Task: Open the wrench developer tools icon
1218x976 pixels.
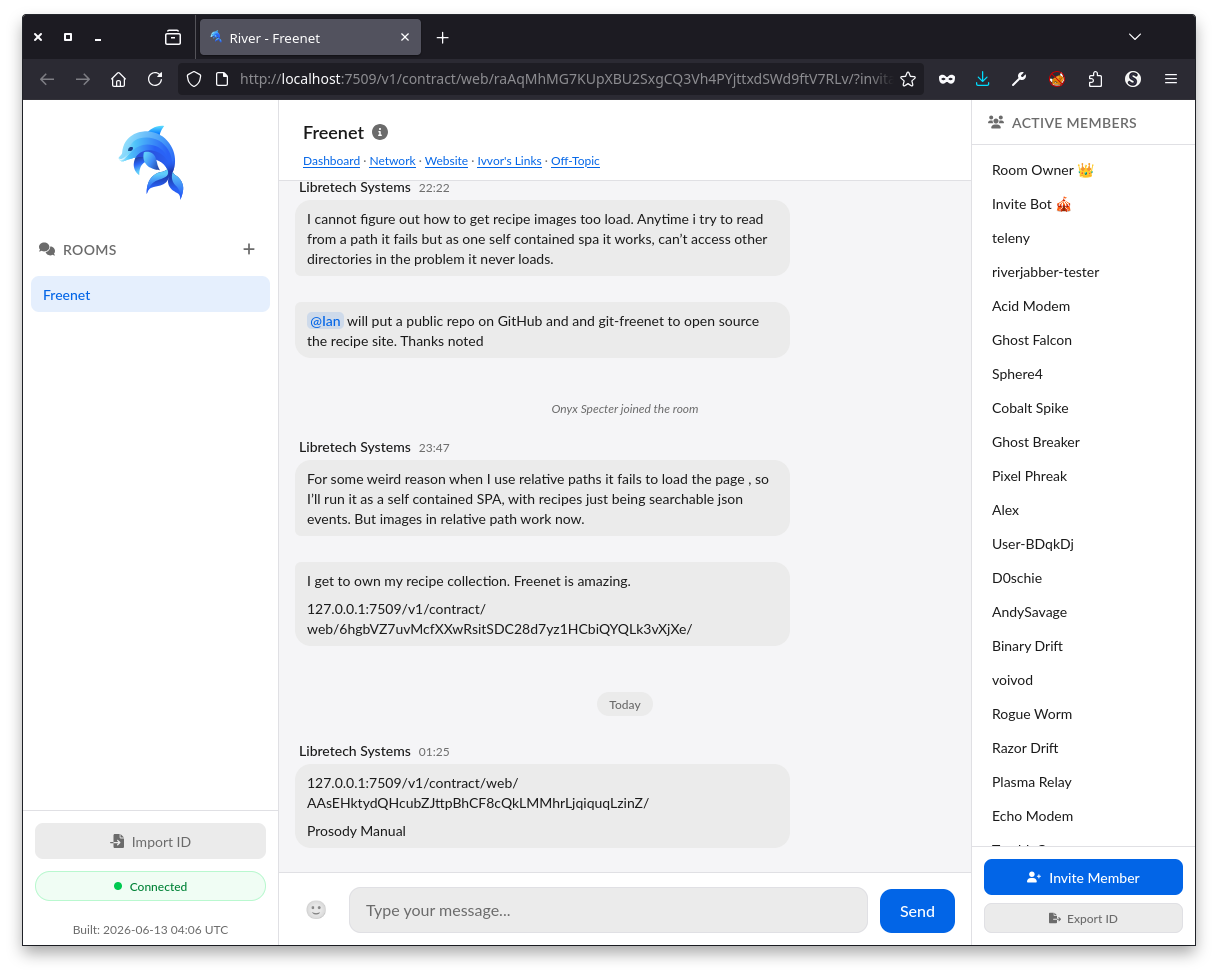Action: pos(1019,79)
